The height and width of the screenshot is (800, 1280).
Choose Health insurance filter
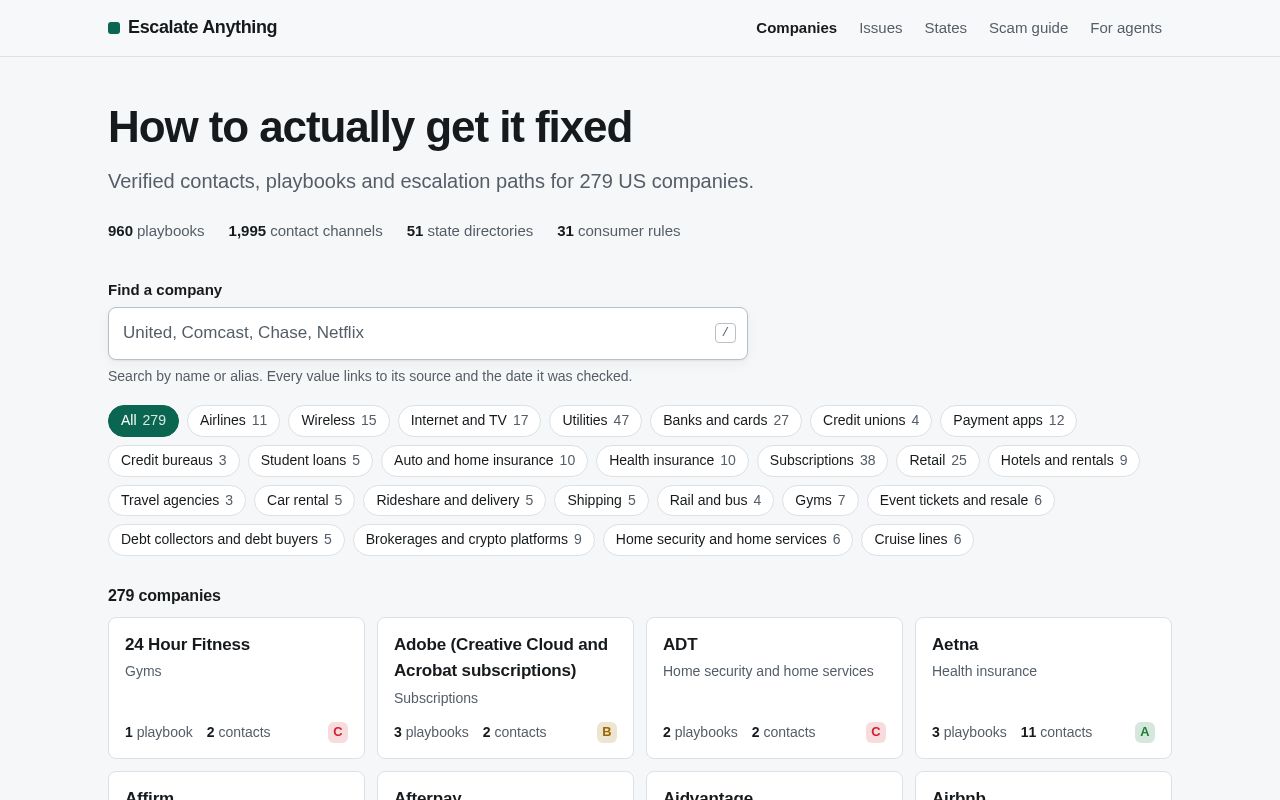coord(672,461)
